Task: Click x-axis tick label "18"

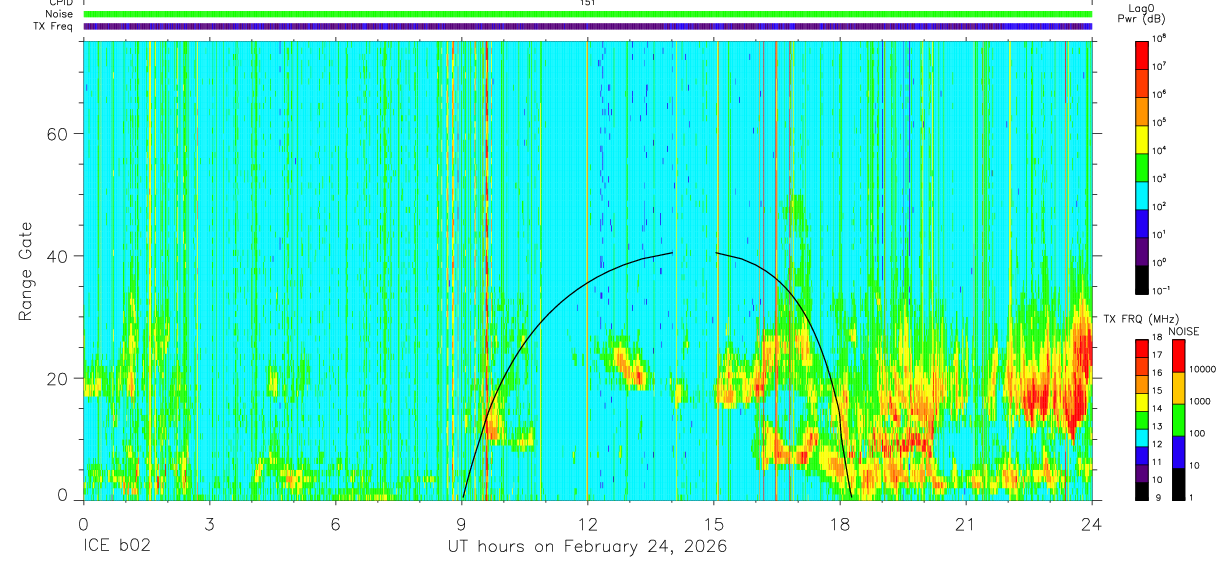Action: tap(840, 525)
